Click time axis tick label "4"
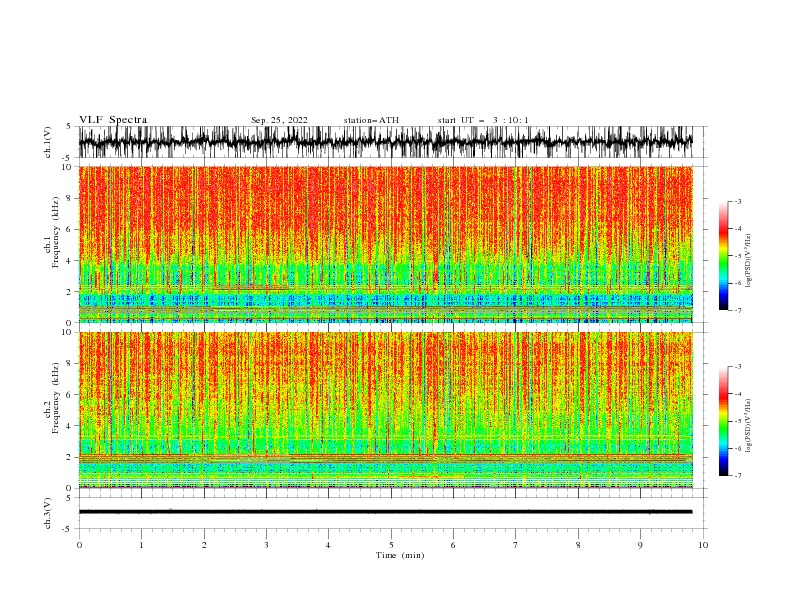The height and width of the screenshot is (612, 792). point(328,545)
